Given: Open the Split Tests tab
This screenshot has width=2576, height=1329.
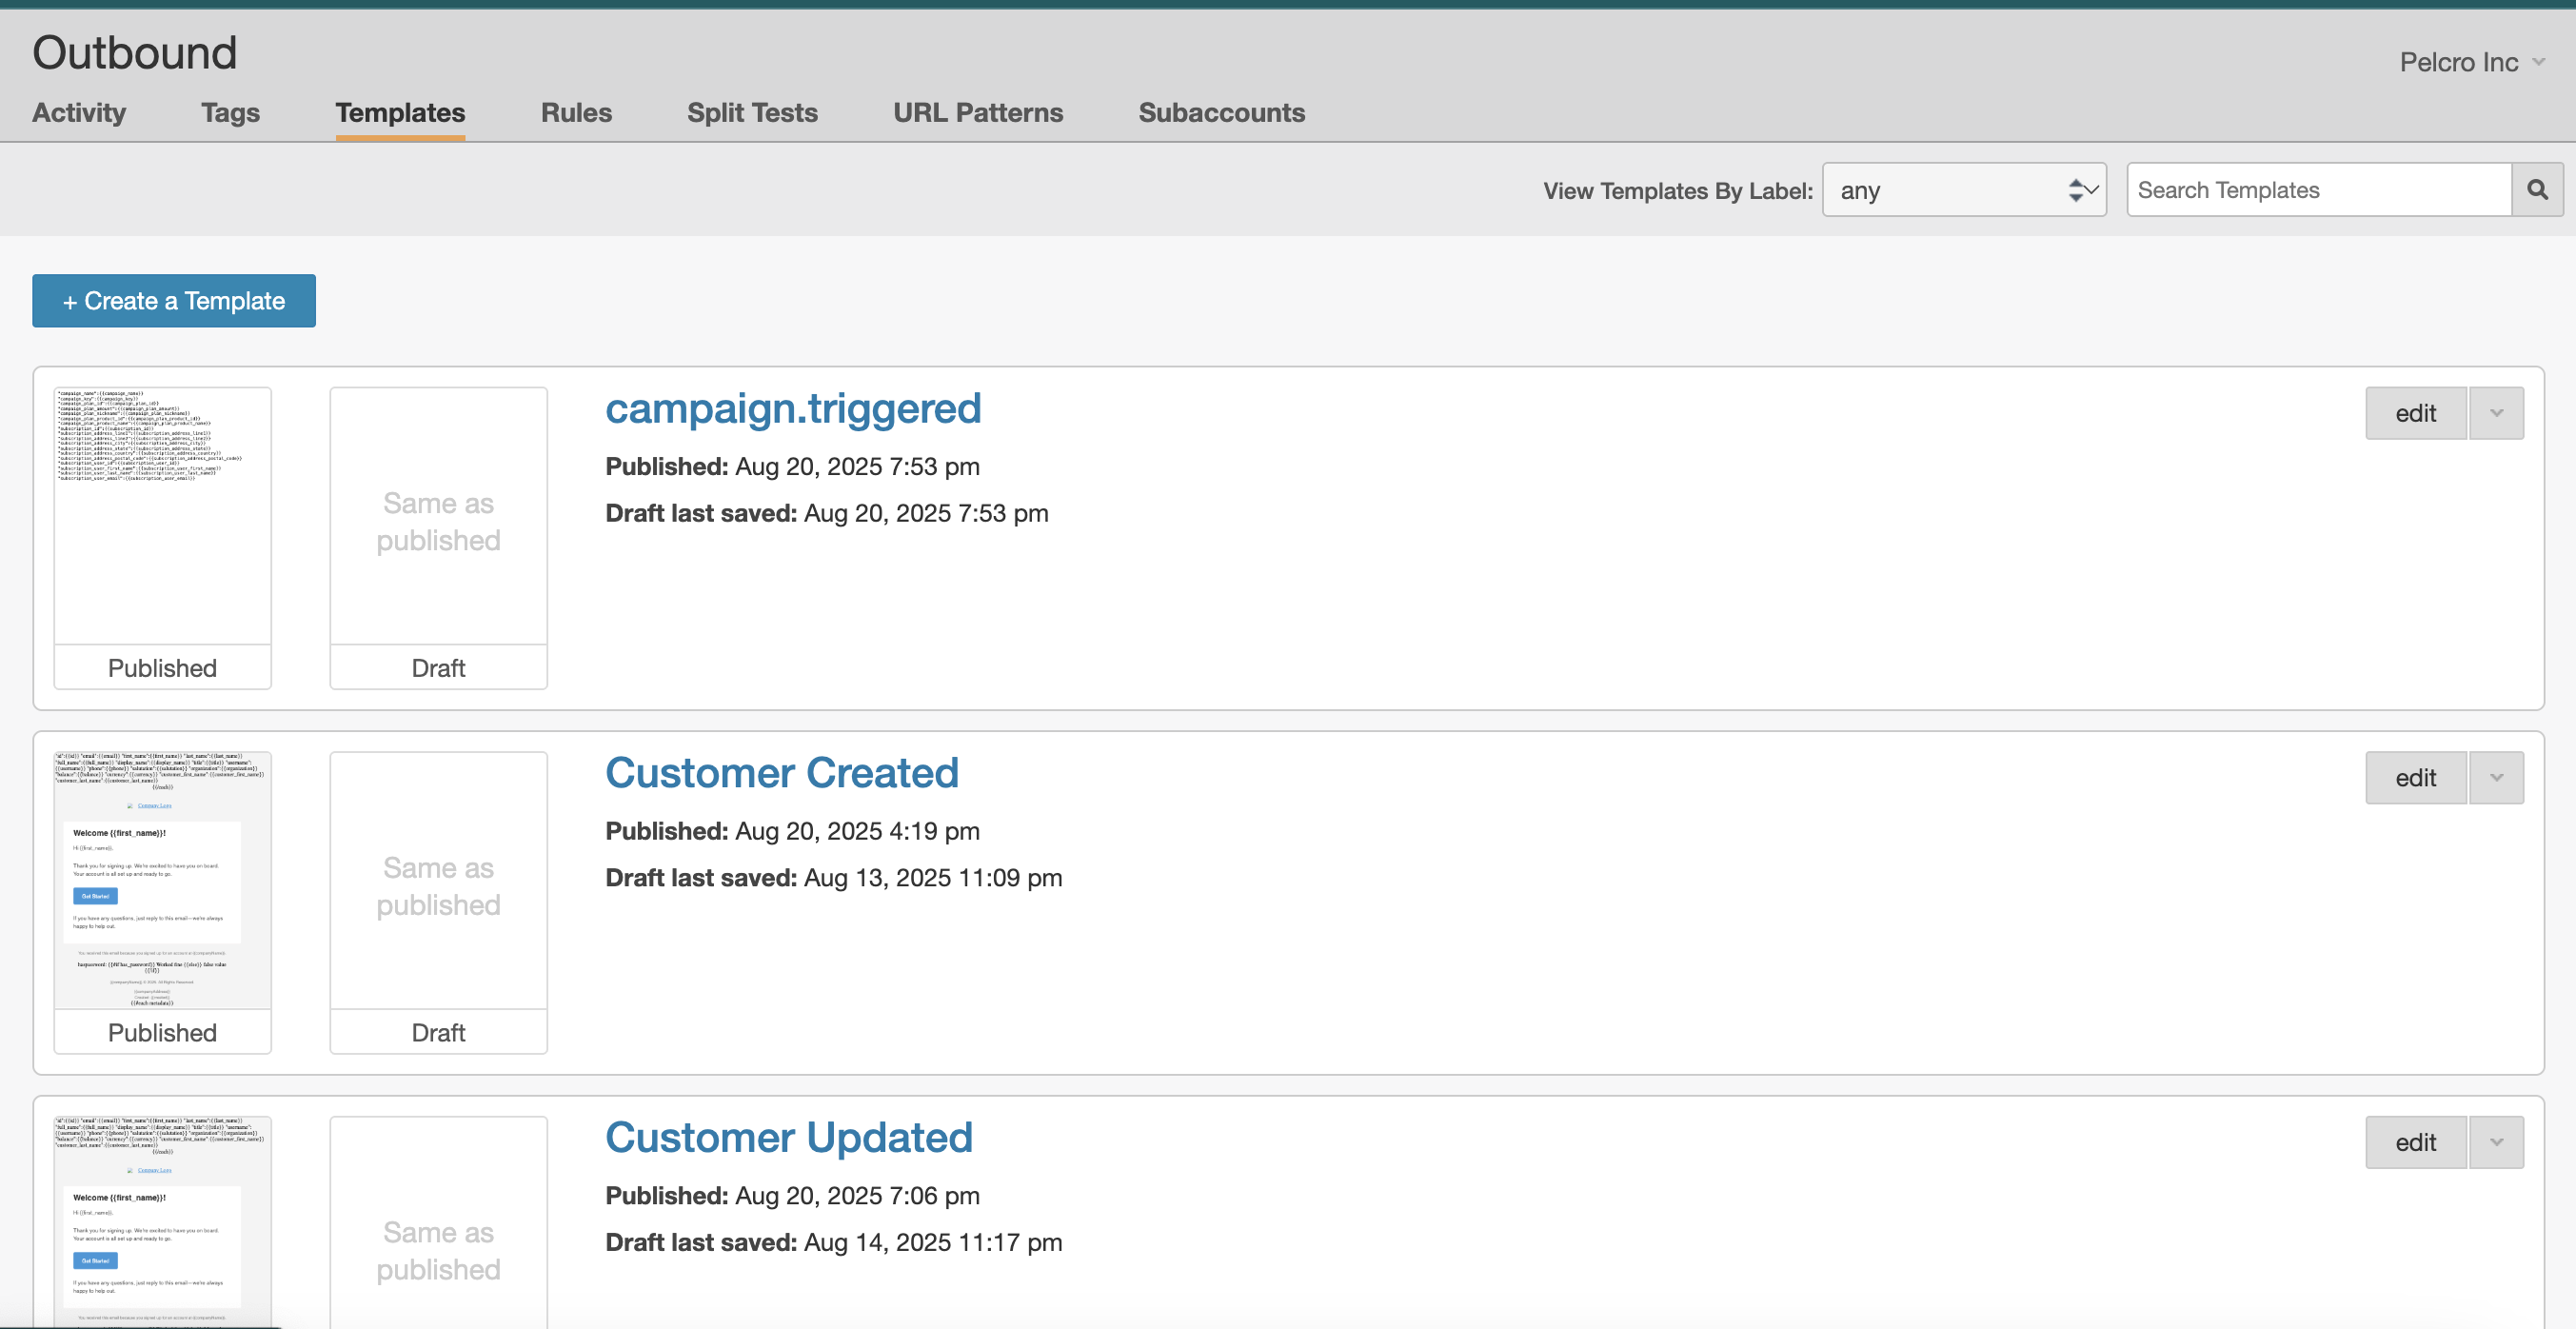Looking at the screenshot, I should 752,113.
